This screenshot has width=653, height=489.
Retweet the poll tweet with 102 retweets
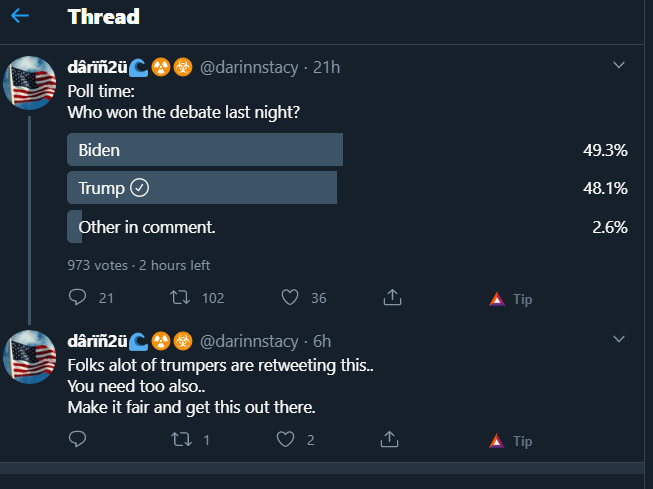tap(180, 297)
